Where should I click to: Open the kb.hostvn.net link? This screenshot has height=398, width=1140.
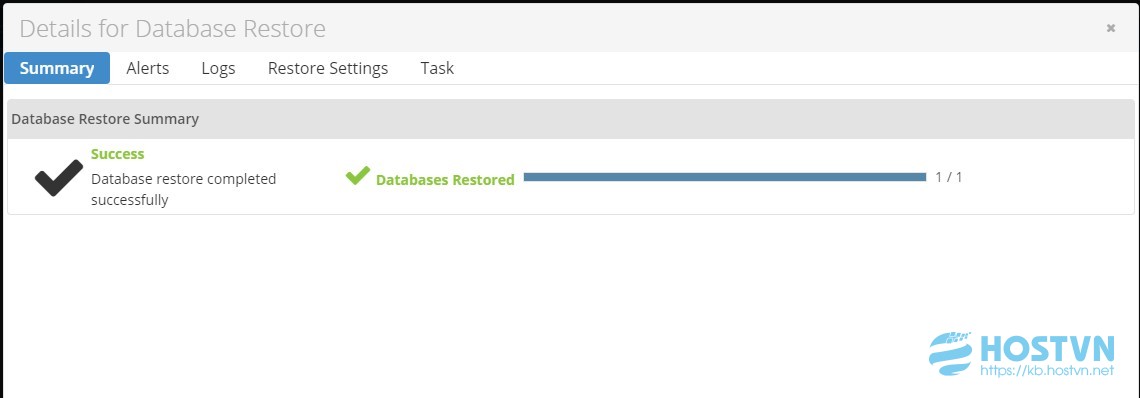(x=1047, y=370)
